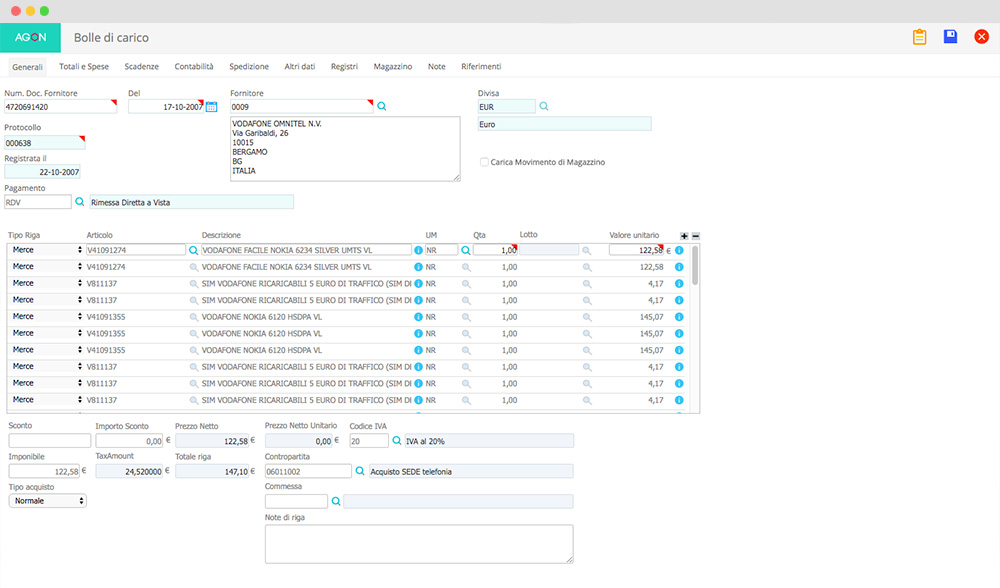Click info icon on first 145,07 value row
The image size is (1000, 588).
(679, 316)
